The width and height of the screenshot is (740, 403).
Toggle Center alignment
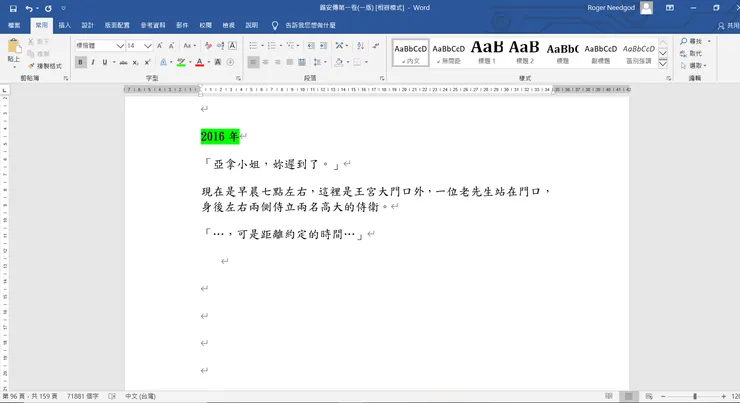pos(266,62)
